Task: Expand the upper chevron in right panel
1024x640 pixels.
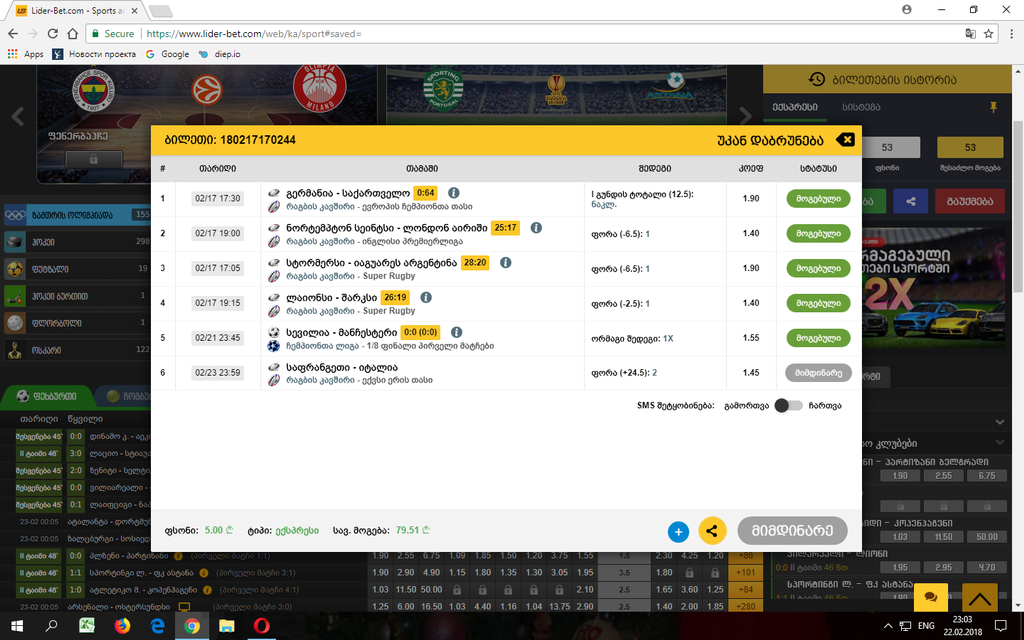Action: [x=999, y=422]
